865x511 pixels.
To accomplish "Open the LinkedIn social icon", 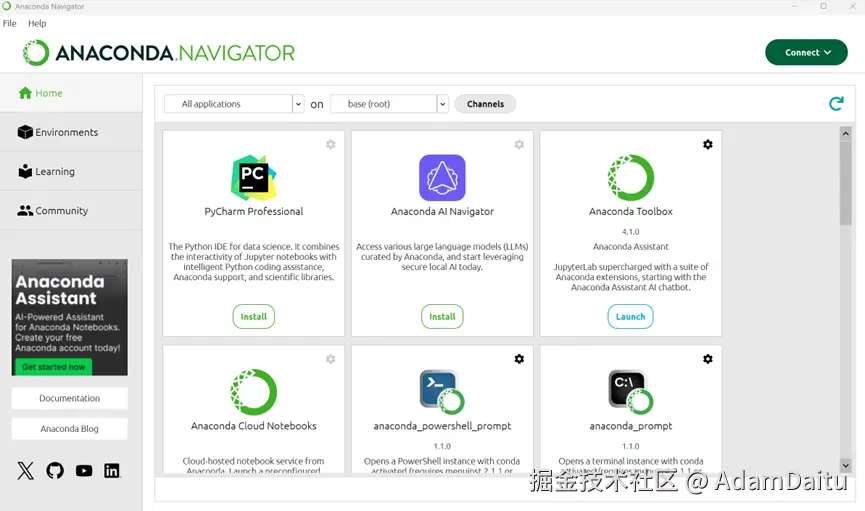I will click(112, 471).
